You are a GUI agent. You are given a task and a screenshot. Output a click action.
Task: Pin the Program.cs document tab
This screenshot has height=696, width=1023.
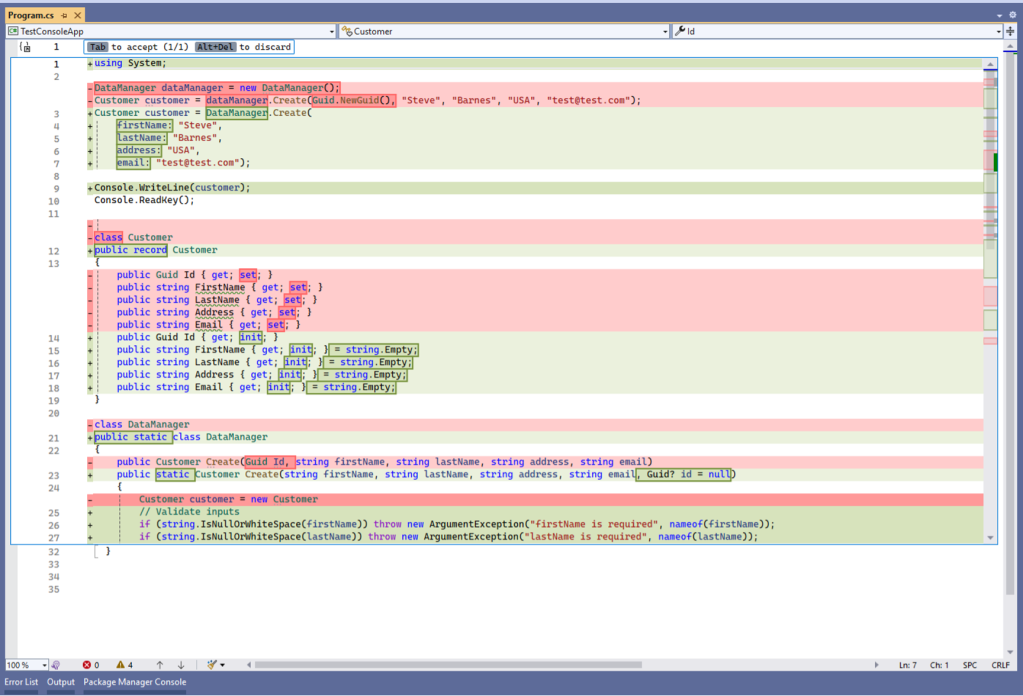(62, 15)
